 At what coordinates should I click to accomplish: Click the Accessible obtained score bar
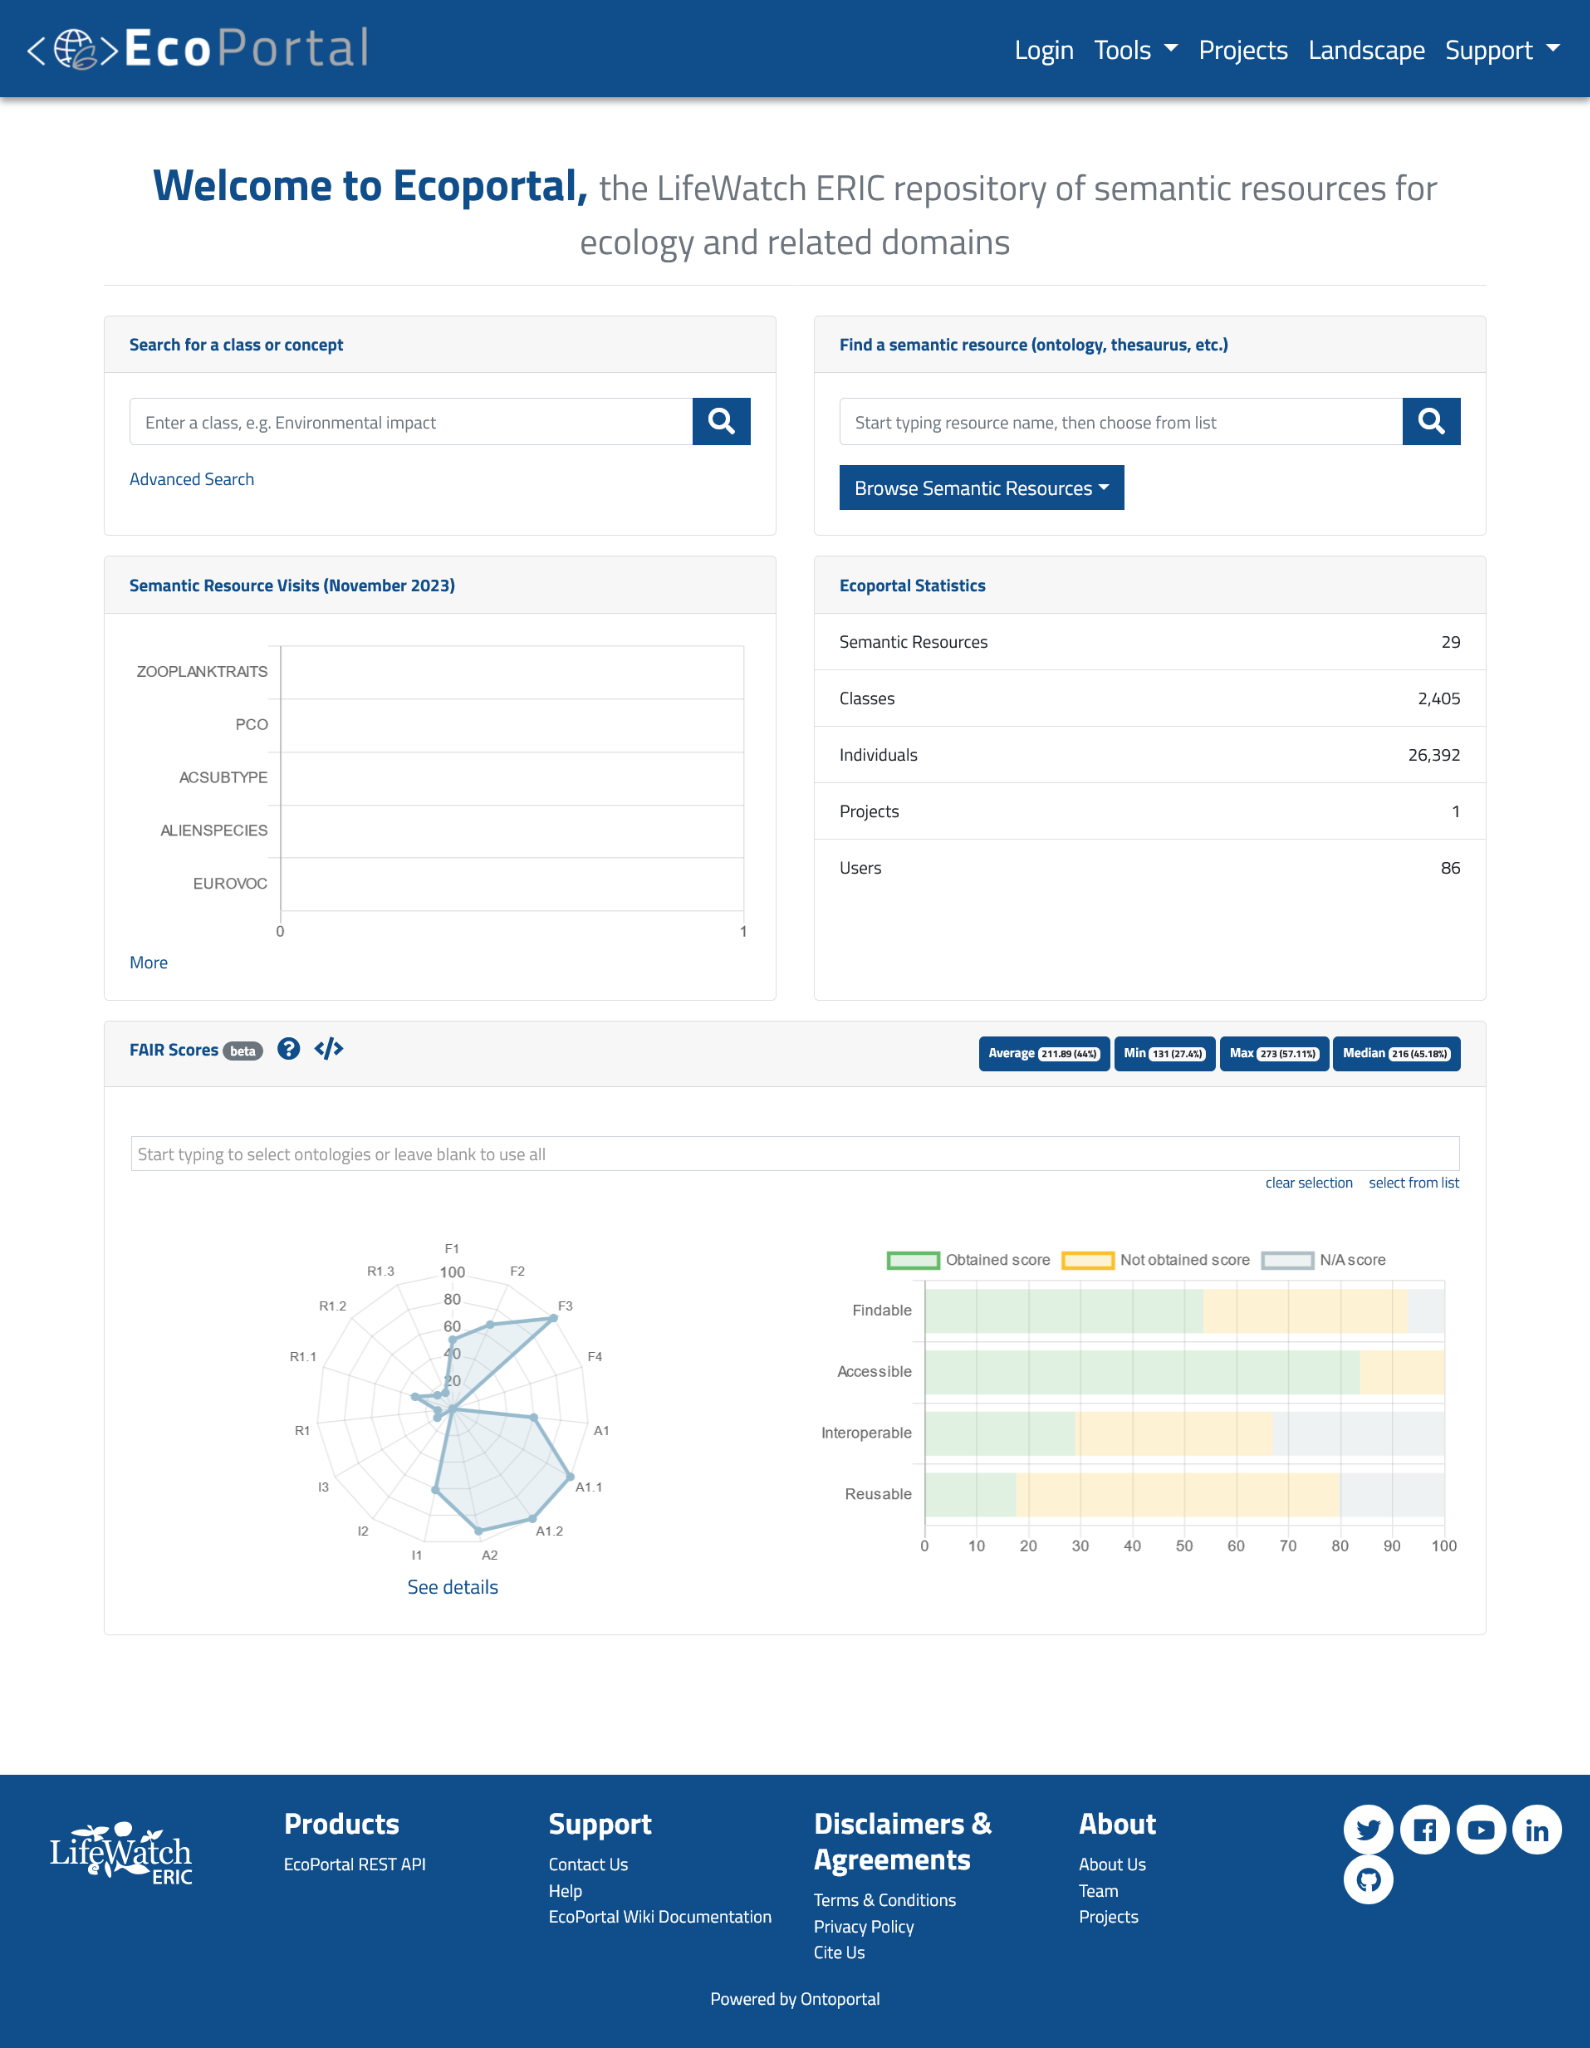tap(1142, 1372)
